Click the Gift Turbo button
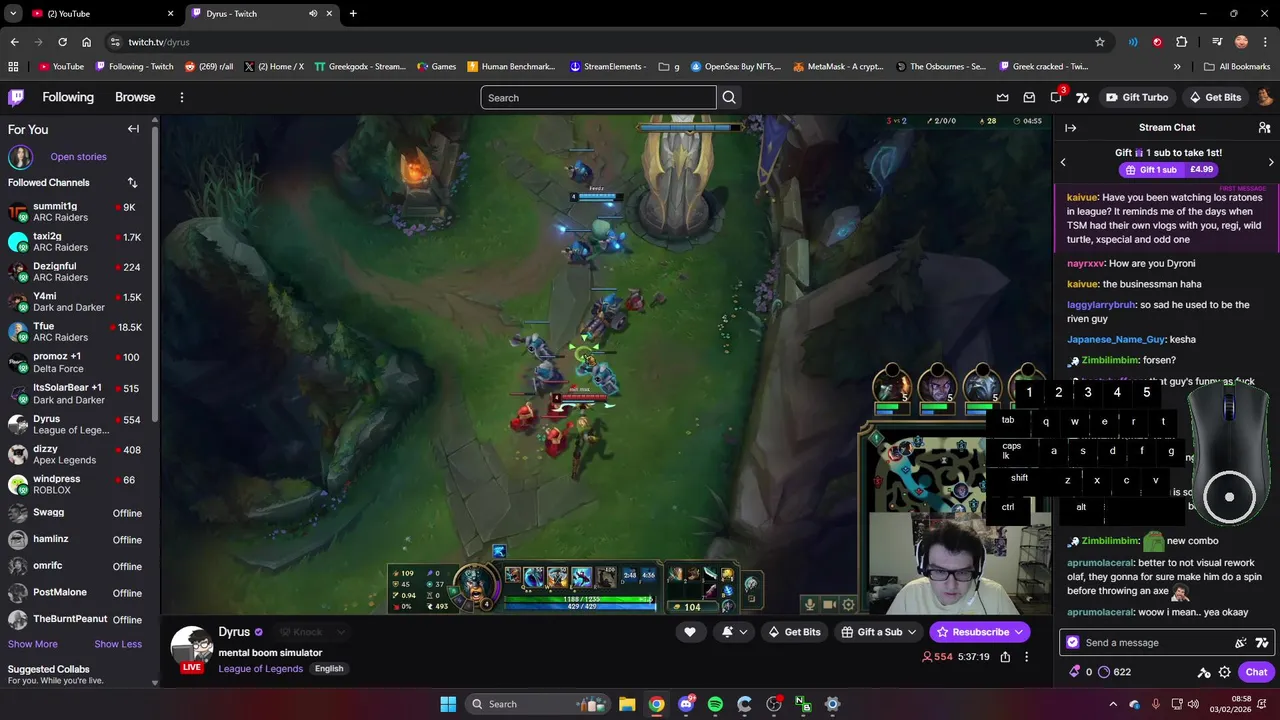Screen dimensions: 1280x720 tap(1138, 97)
